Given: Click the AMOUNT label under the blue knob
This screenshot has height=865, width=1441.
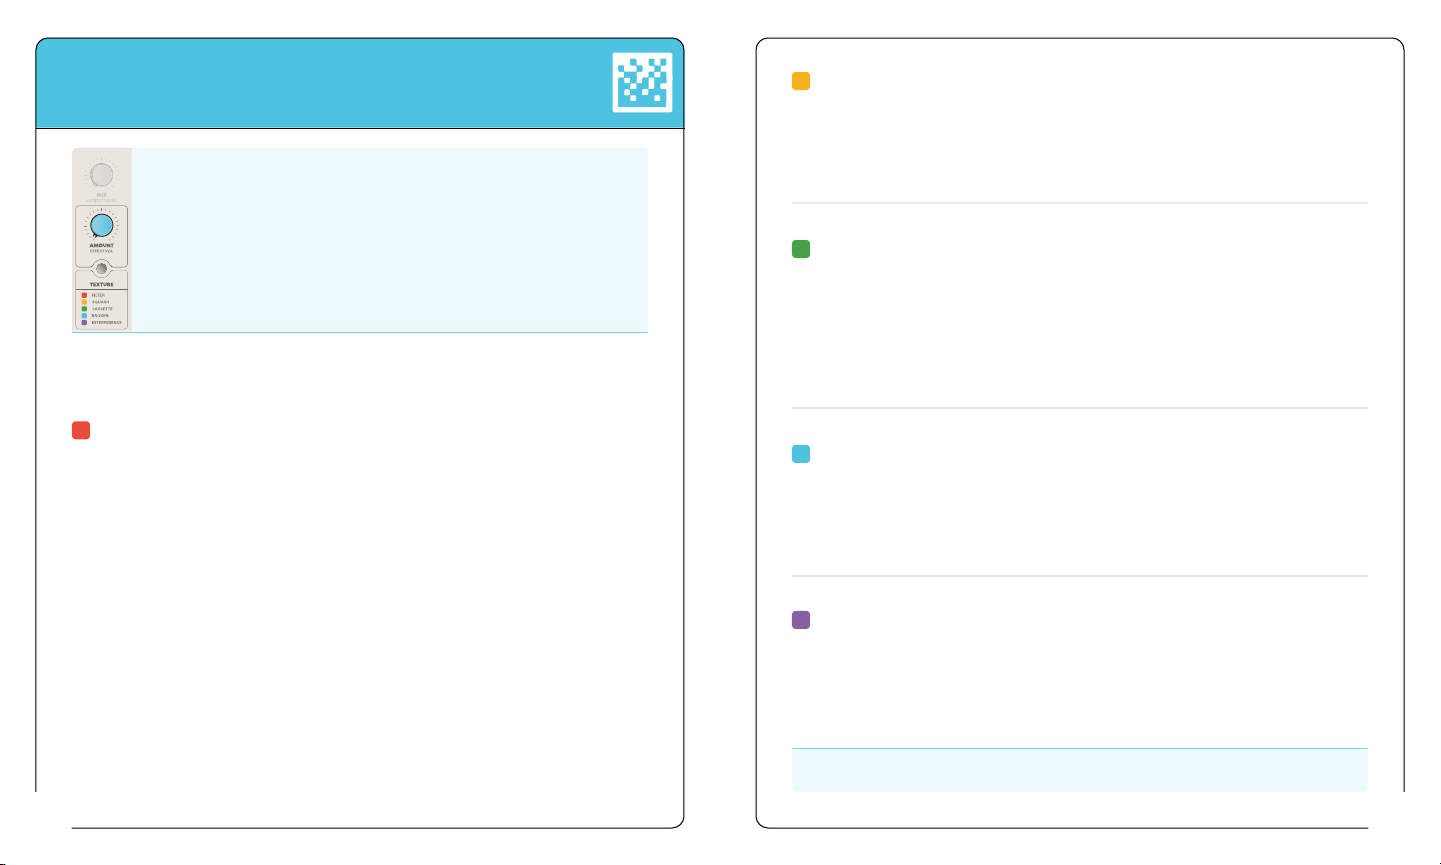Looking at the screenshot, I should (x=101, y=245).
